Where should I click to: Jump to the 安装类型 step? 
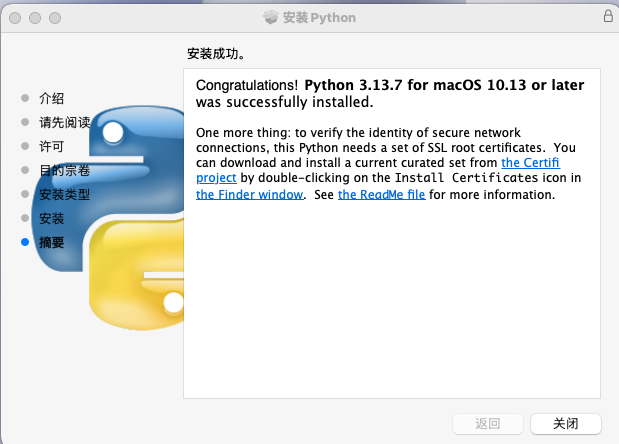[64, 194]
